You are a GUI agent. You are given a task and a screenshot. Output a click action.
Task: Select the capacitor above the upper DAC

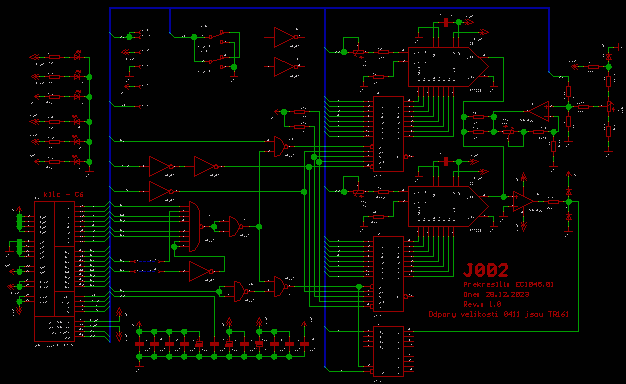pos(446,22)
